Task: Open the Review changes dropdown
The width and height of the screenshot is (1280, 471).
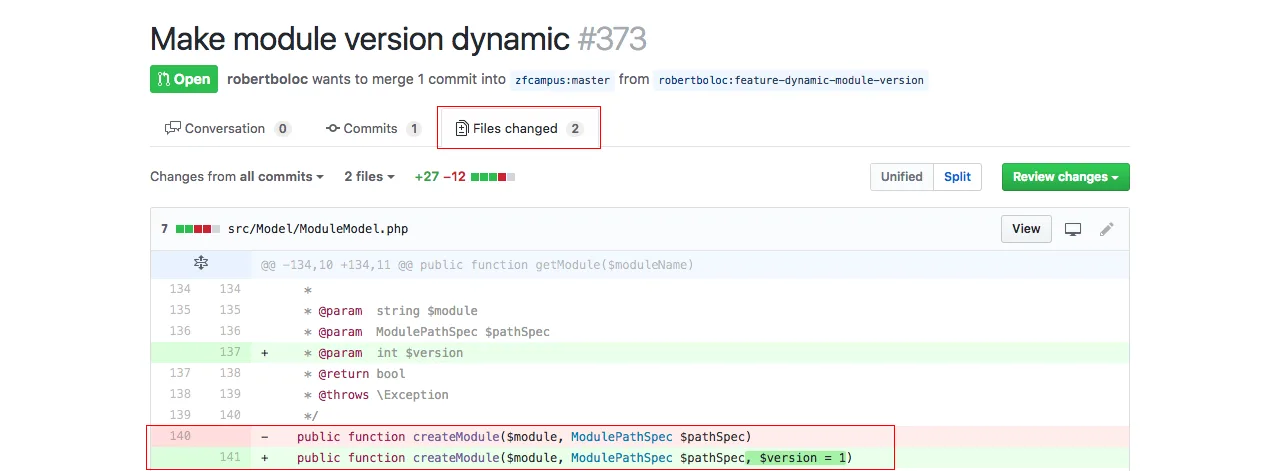Action: pos(1066,177)
